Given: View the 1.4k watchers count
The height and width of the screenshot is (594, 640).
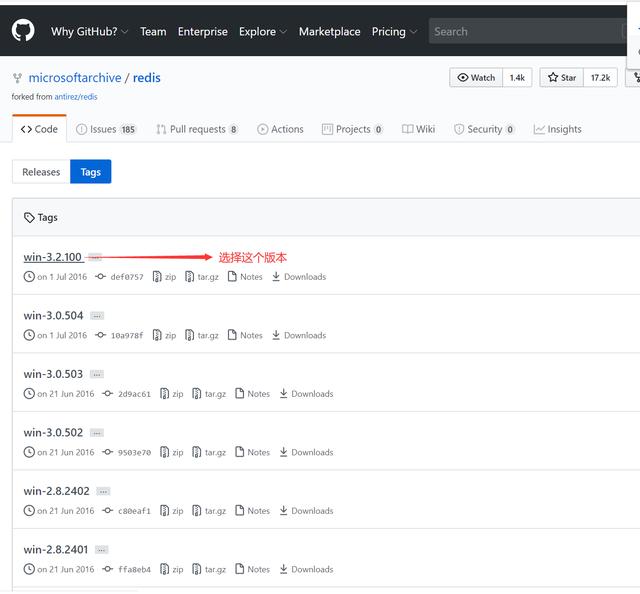Looking at the screenshot, I should [x=517, y=78].
